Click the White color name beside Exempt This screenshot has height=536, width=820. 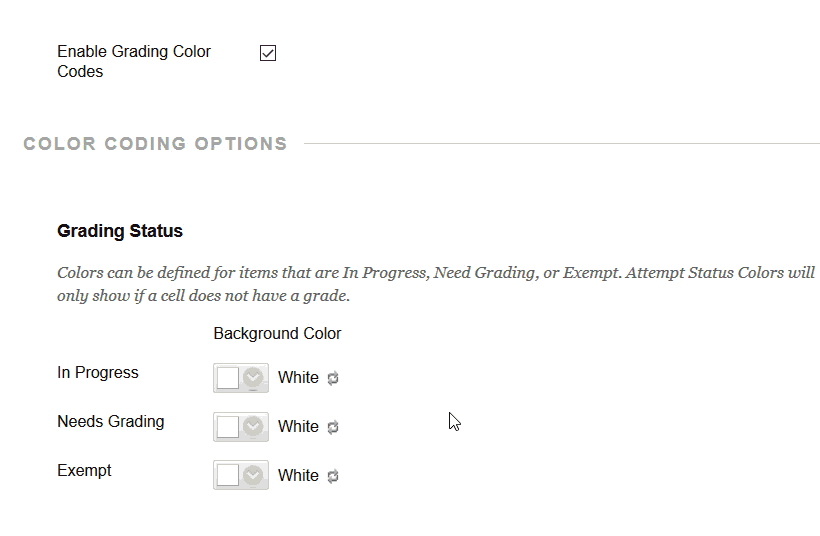[x=298, y=475]
